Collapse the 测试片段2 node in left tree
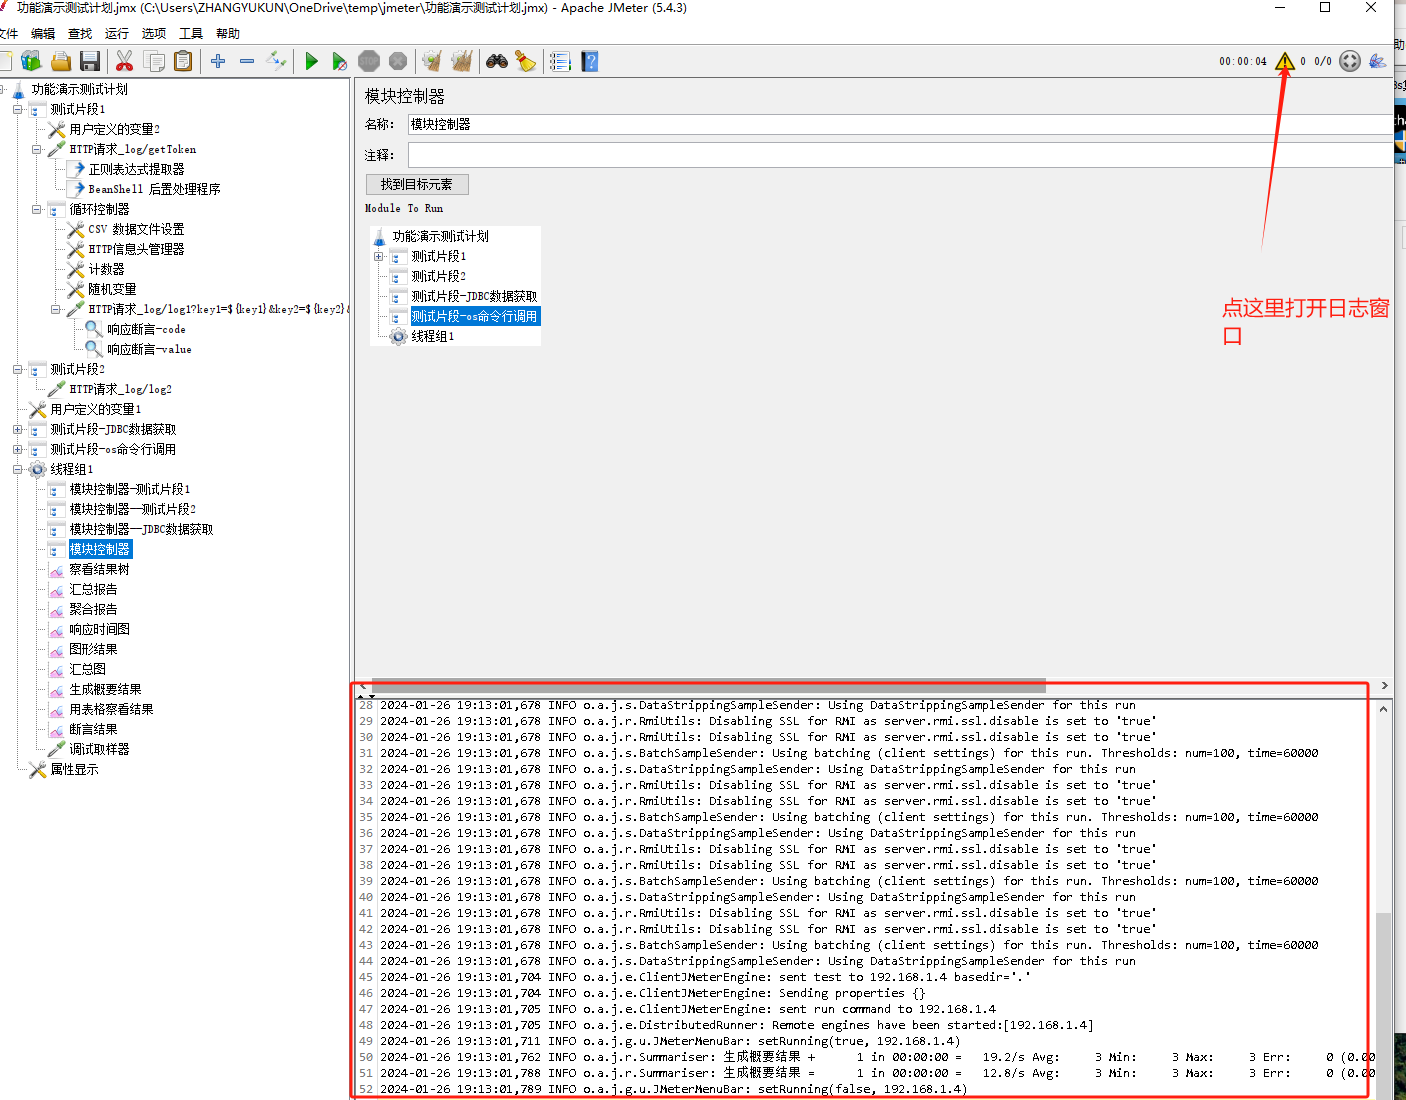Screen dimensions: 1406x1100 [x=17, y=369]
